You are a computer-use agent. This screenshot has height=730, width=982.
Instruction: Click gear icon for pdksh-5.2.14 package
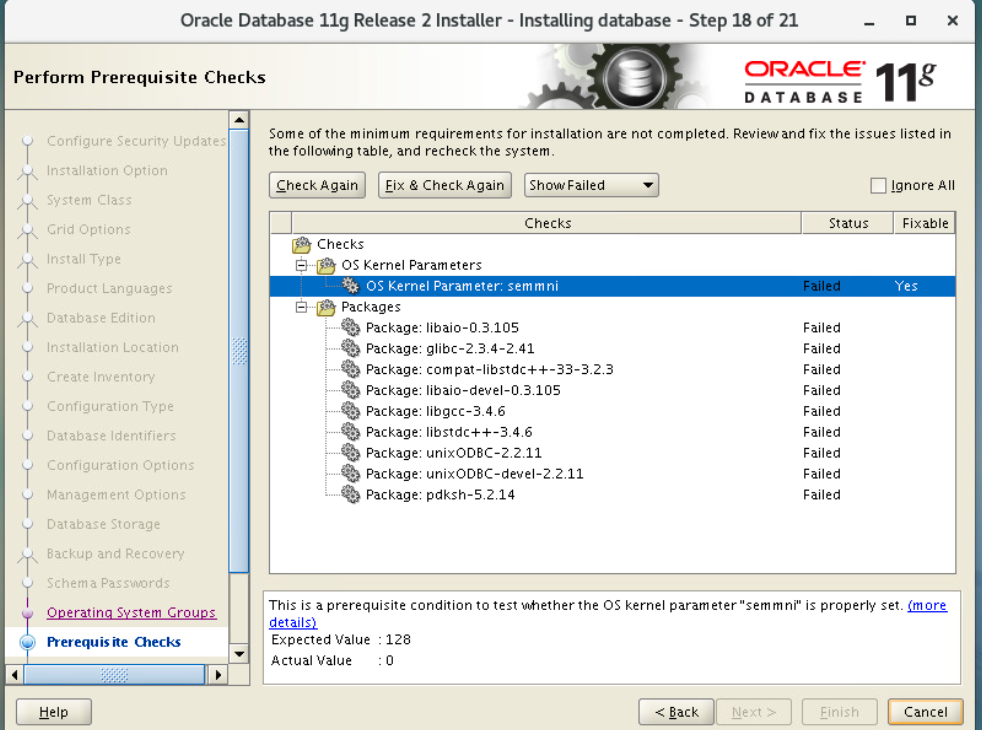pyautogui.click(x=351, y=495)
